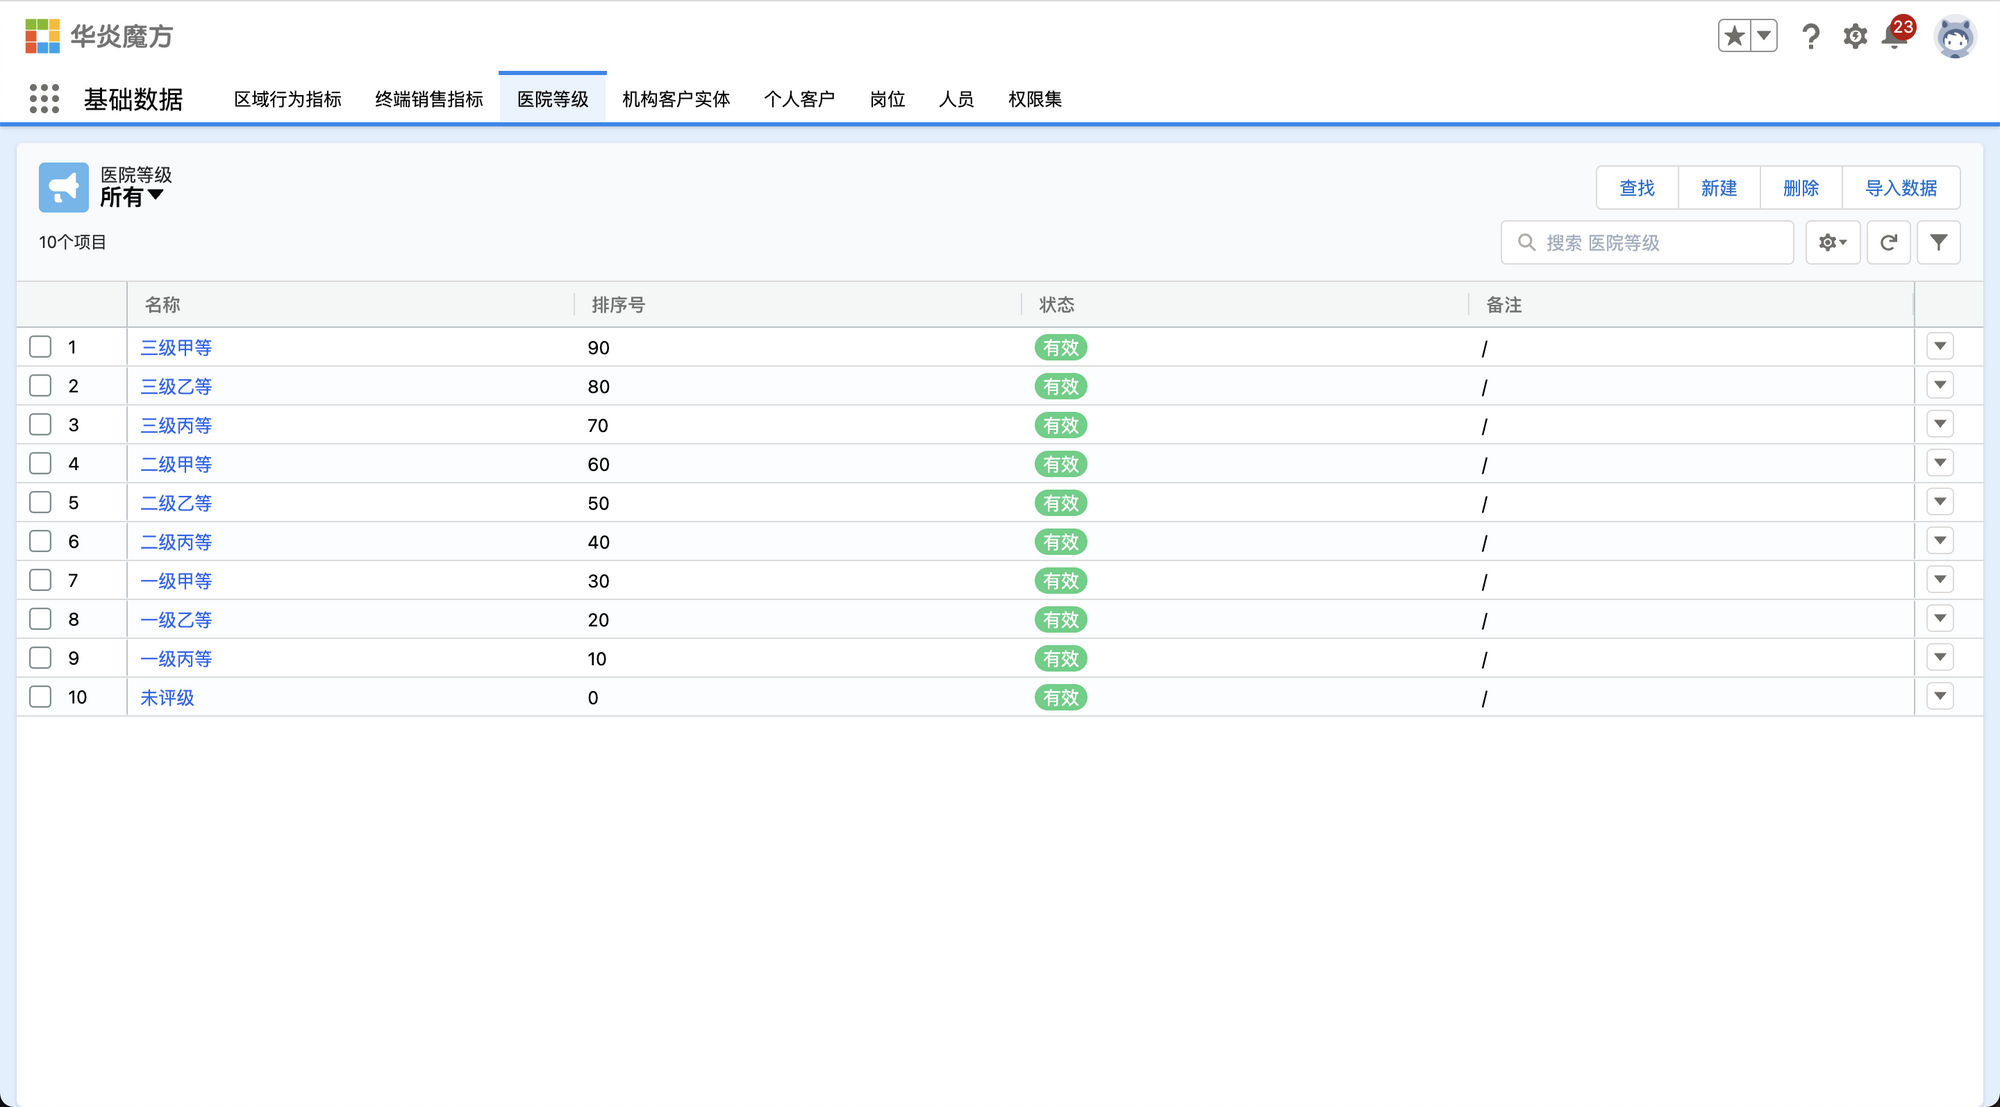Click the help question mark icon
This screenshot has width=2000, height=1107.
(x=1810, y=36)
